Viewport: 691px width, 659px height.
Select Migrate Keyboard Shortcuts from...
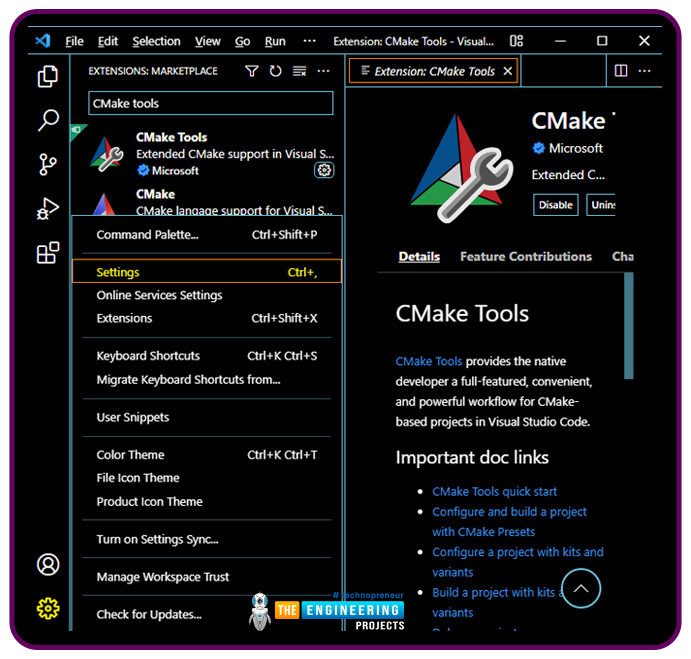[x=207, y=380]
